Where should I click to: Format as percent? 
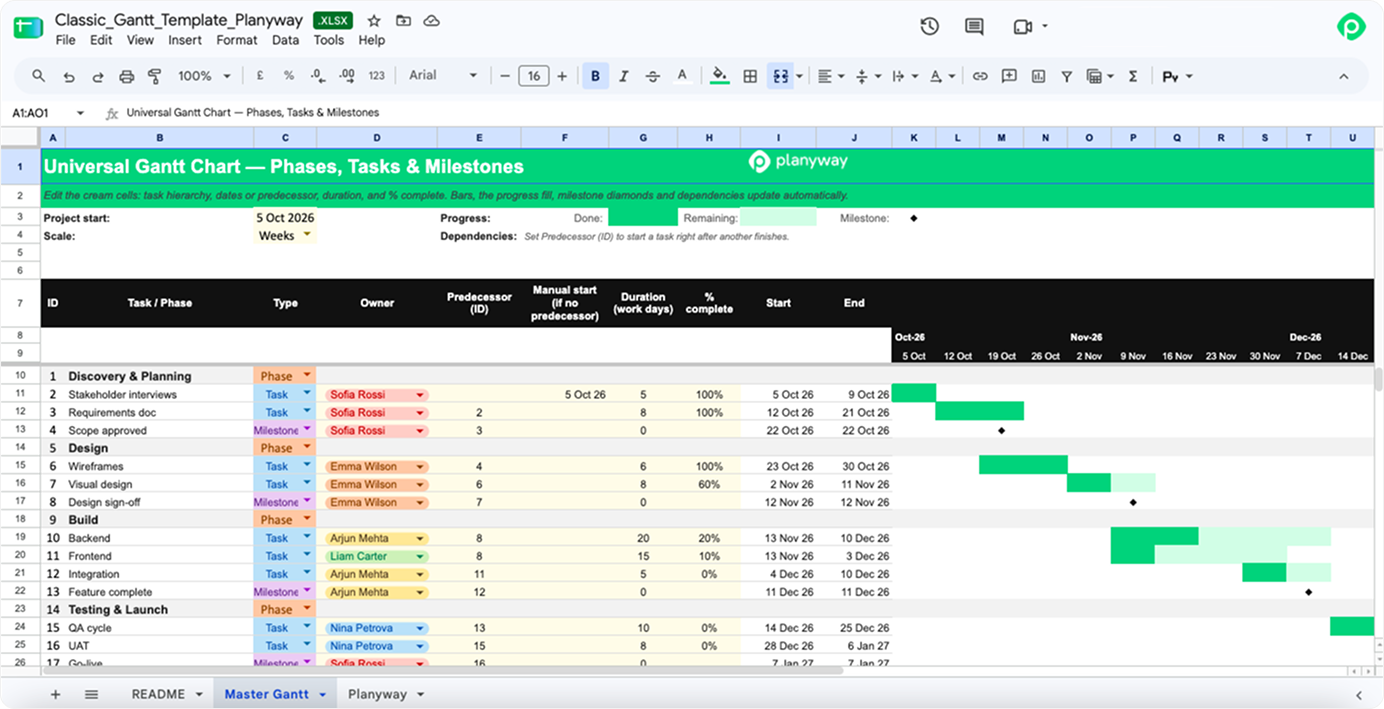(x=289, y=76)
